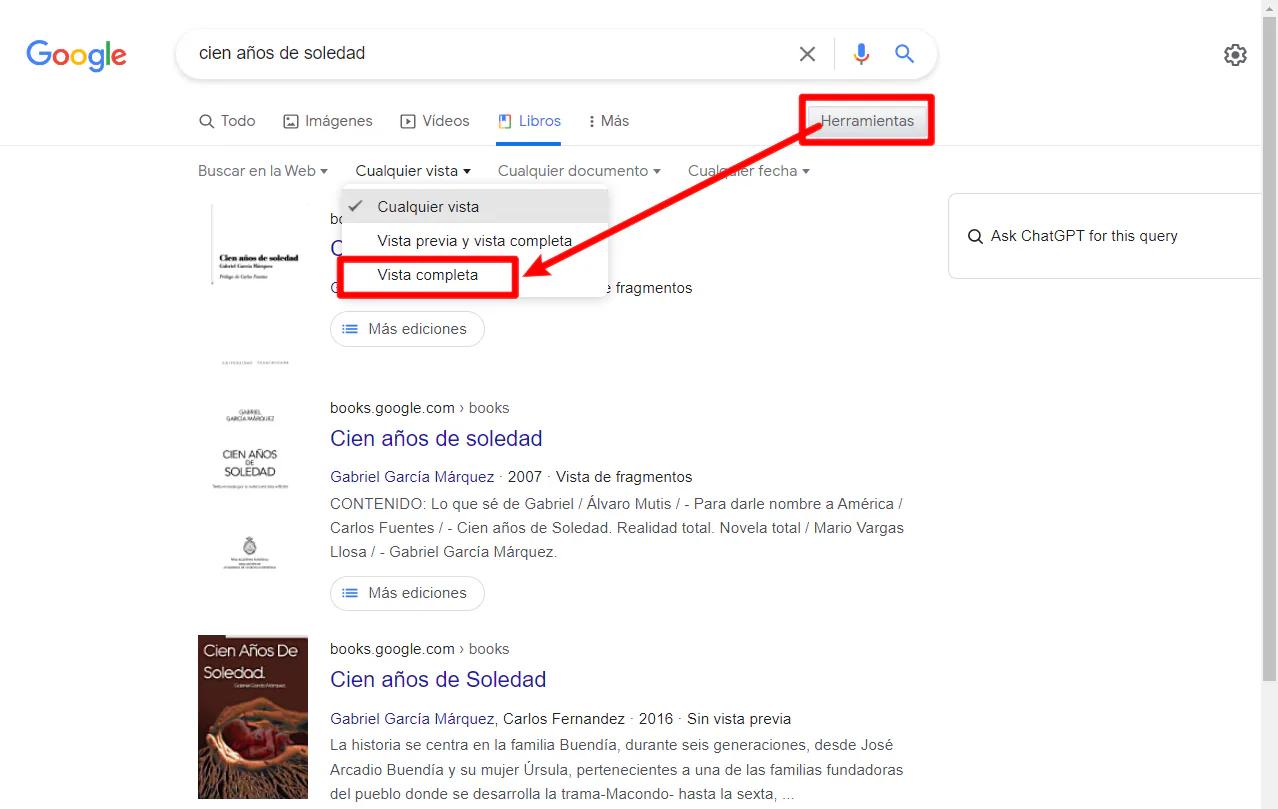
Task: Select Vista completa filter option
Action: point(428,275)
